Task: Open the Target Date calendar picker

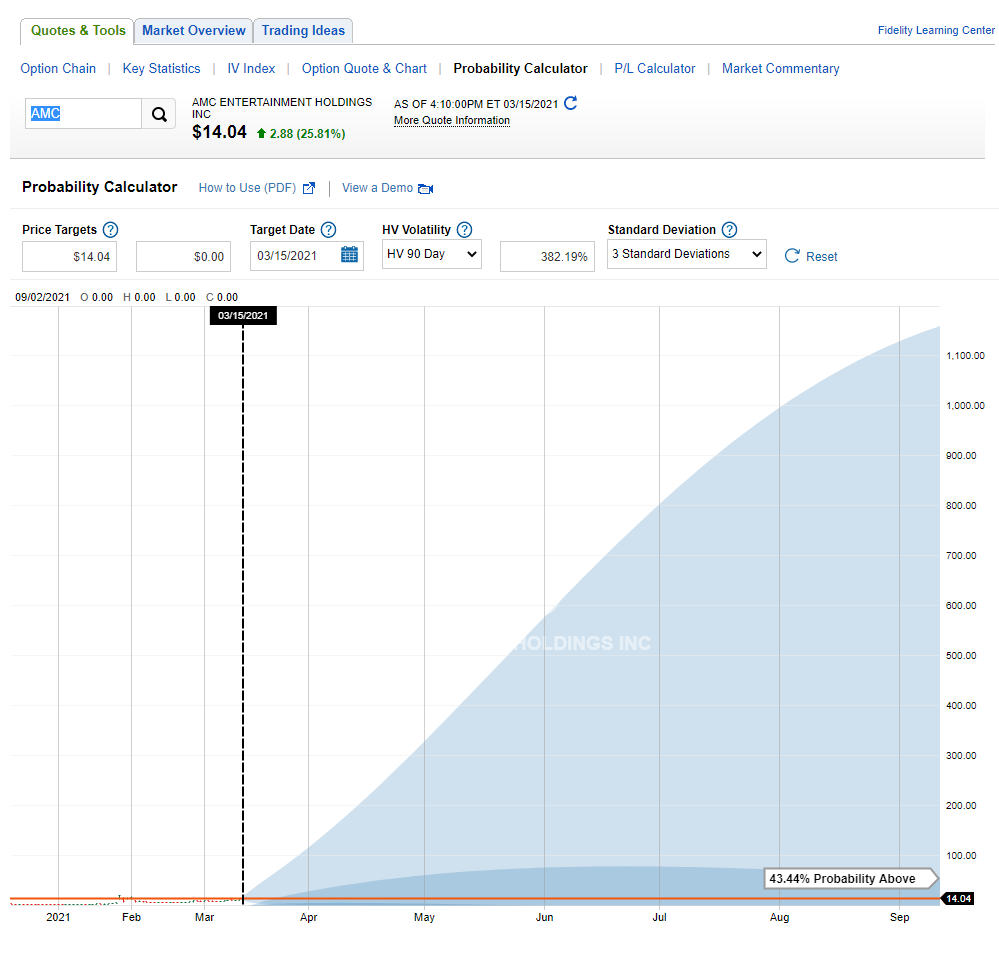Action: pos(349,255)
